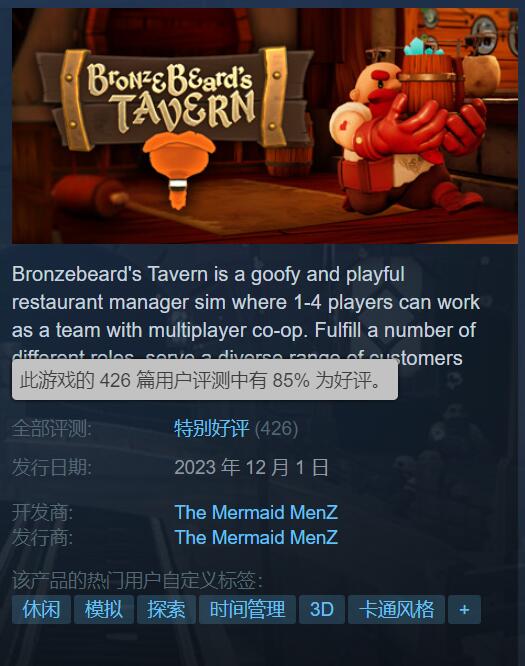The width and height of the screenshot is (525, 666).
Task: Click the 全部评测 label
Action: (x=51, y=428)
